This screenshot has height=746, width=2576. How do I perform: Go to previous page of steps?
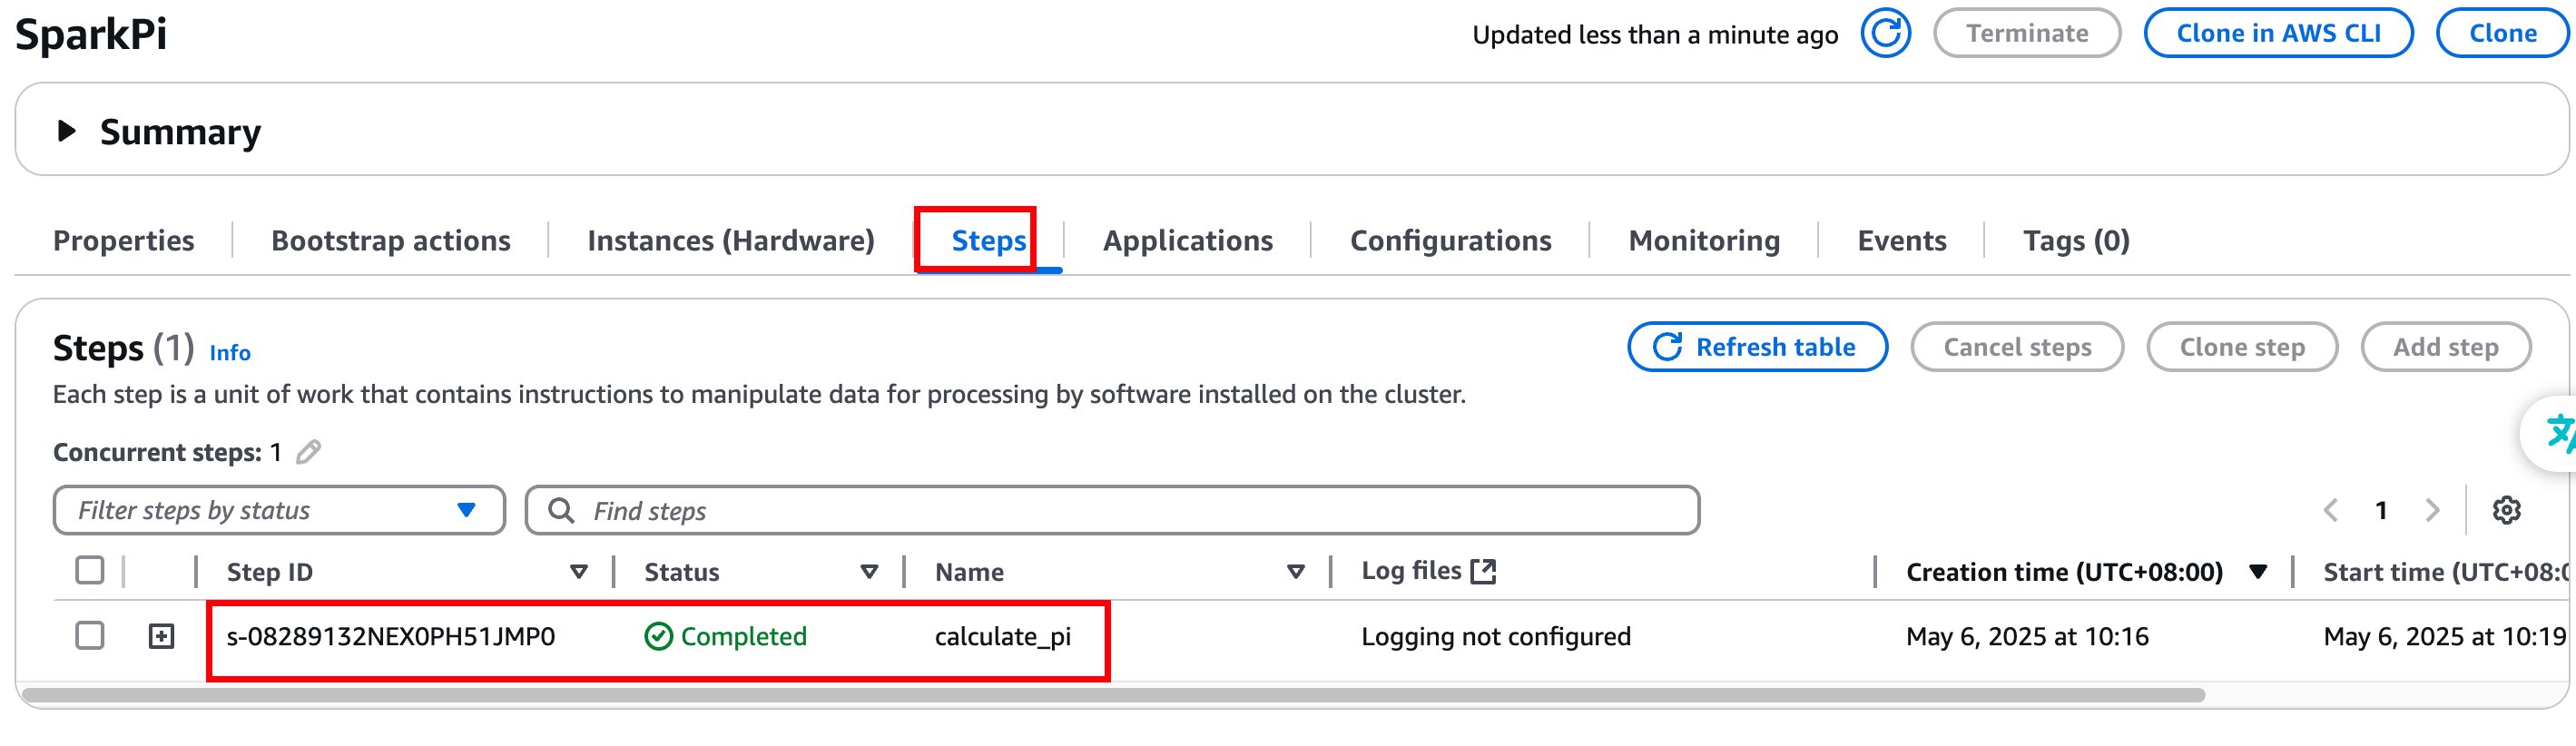(x=2330, y=510)
